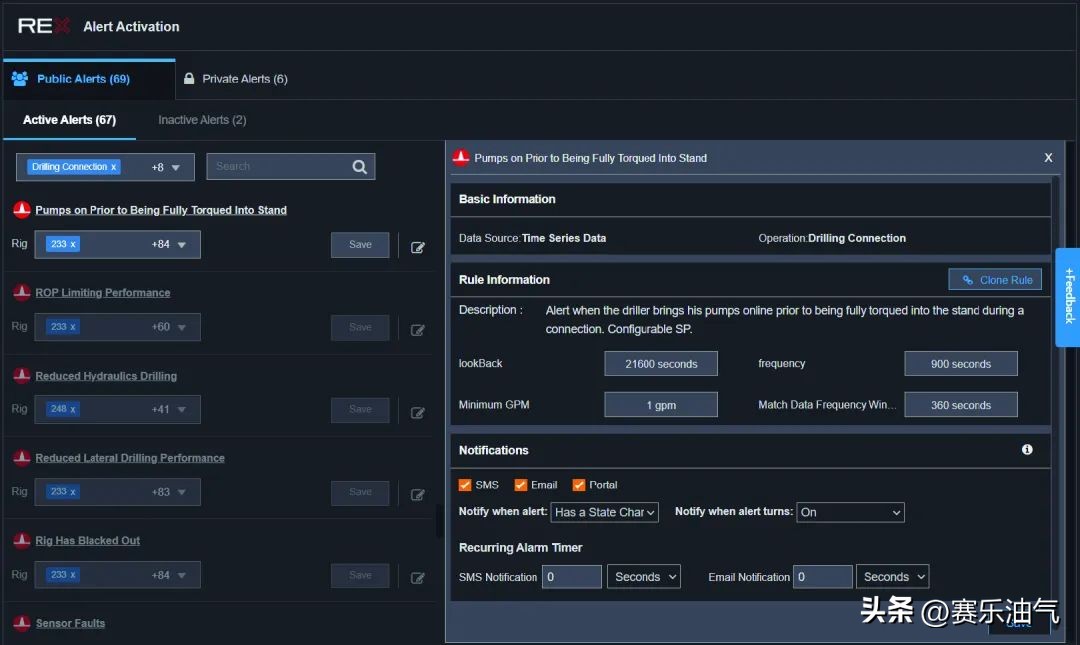Open the Inactive Alerts tab
This screenshot has height=645, width=1080.
pyautogui.click(x=202, y=120)
